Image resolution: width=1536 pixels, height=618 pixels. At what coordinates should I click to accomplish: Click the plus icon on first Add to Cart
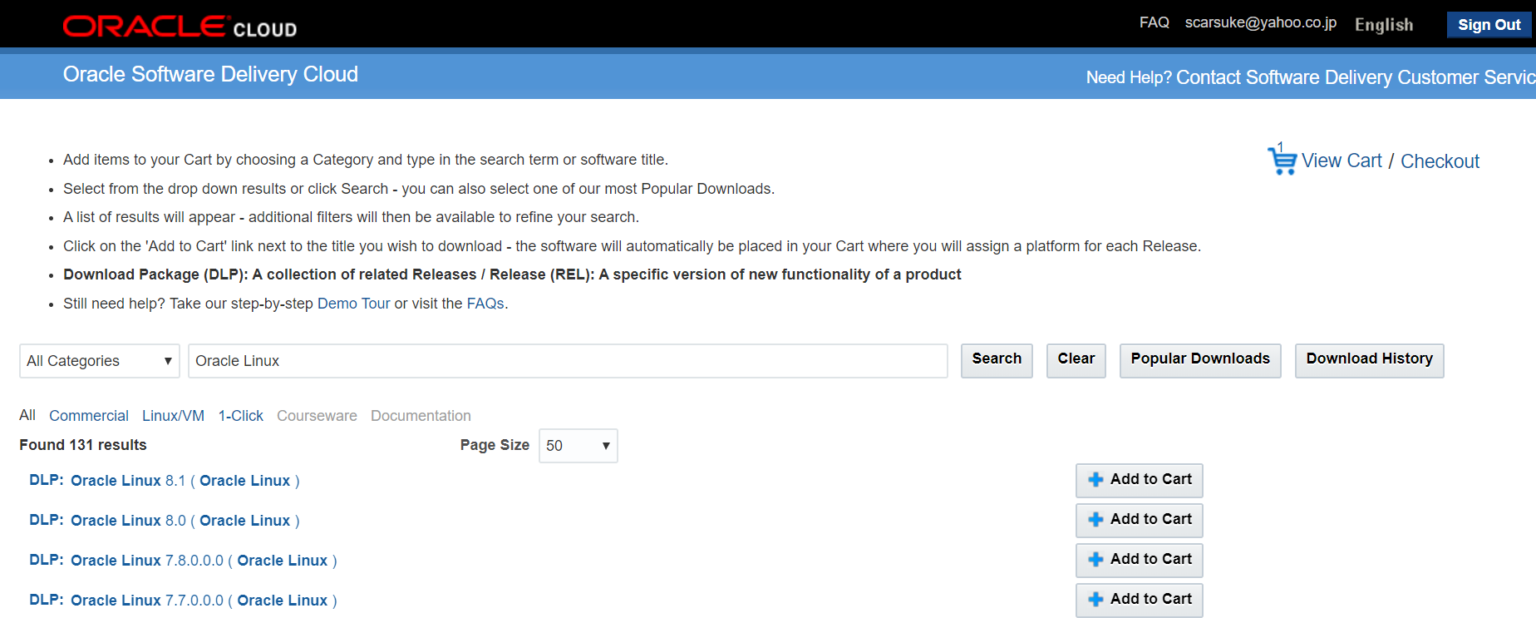coord(1095,480)
